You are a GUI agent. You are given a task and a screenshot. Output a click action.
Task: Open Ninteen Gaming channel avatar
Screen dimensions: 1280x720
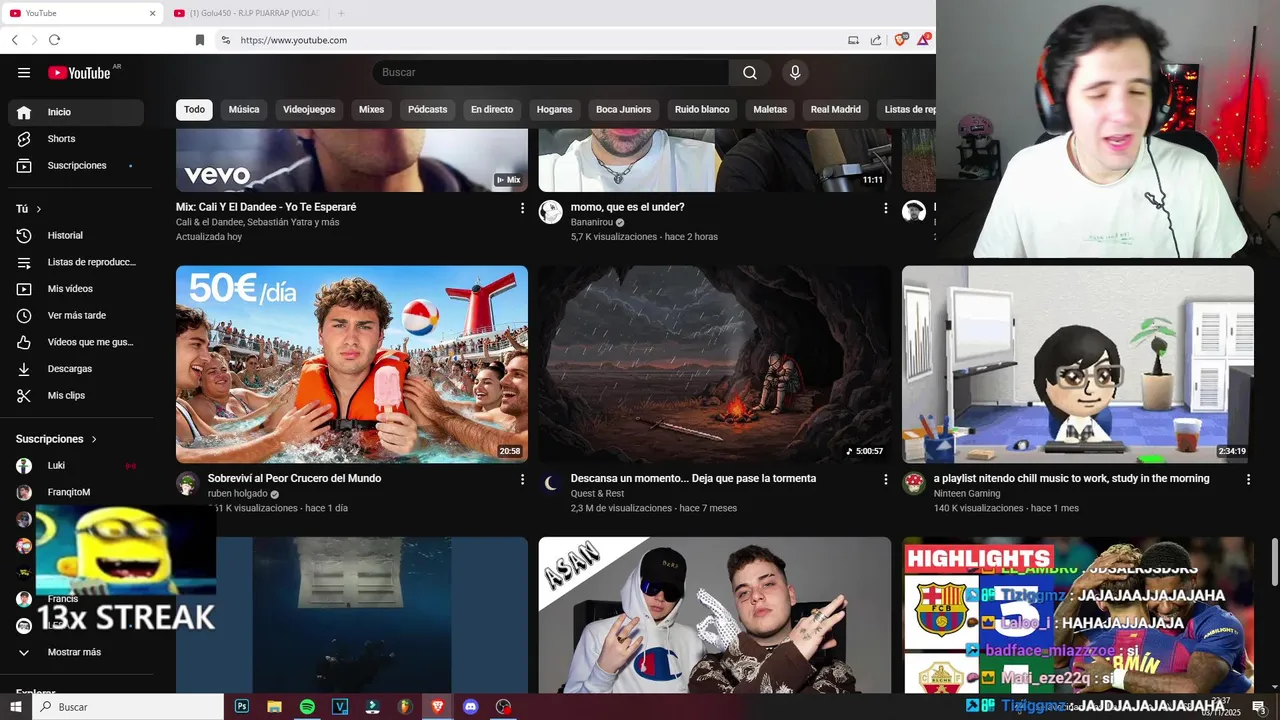pyautogui.click(x=914, y=484)
